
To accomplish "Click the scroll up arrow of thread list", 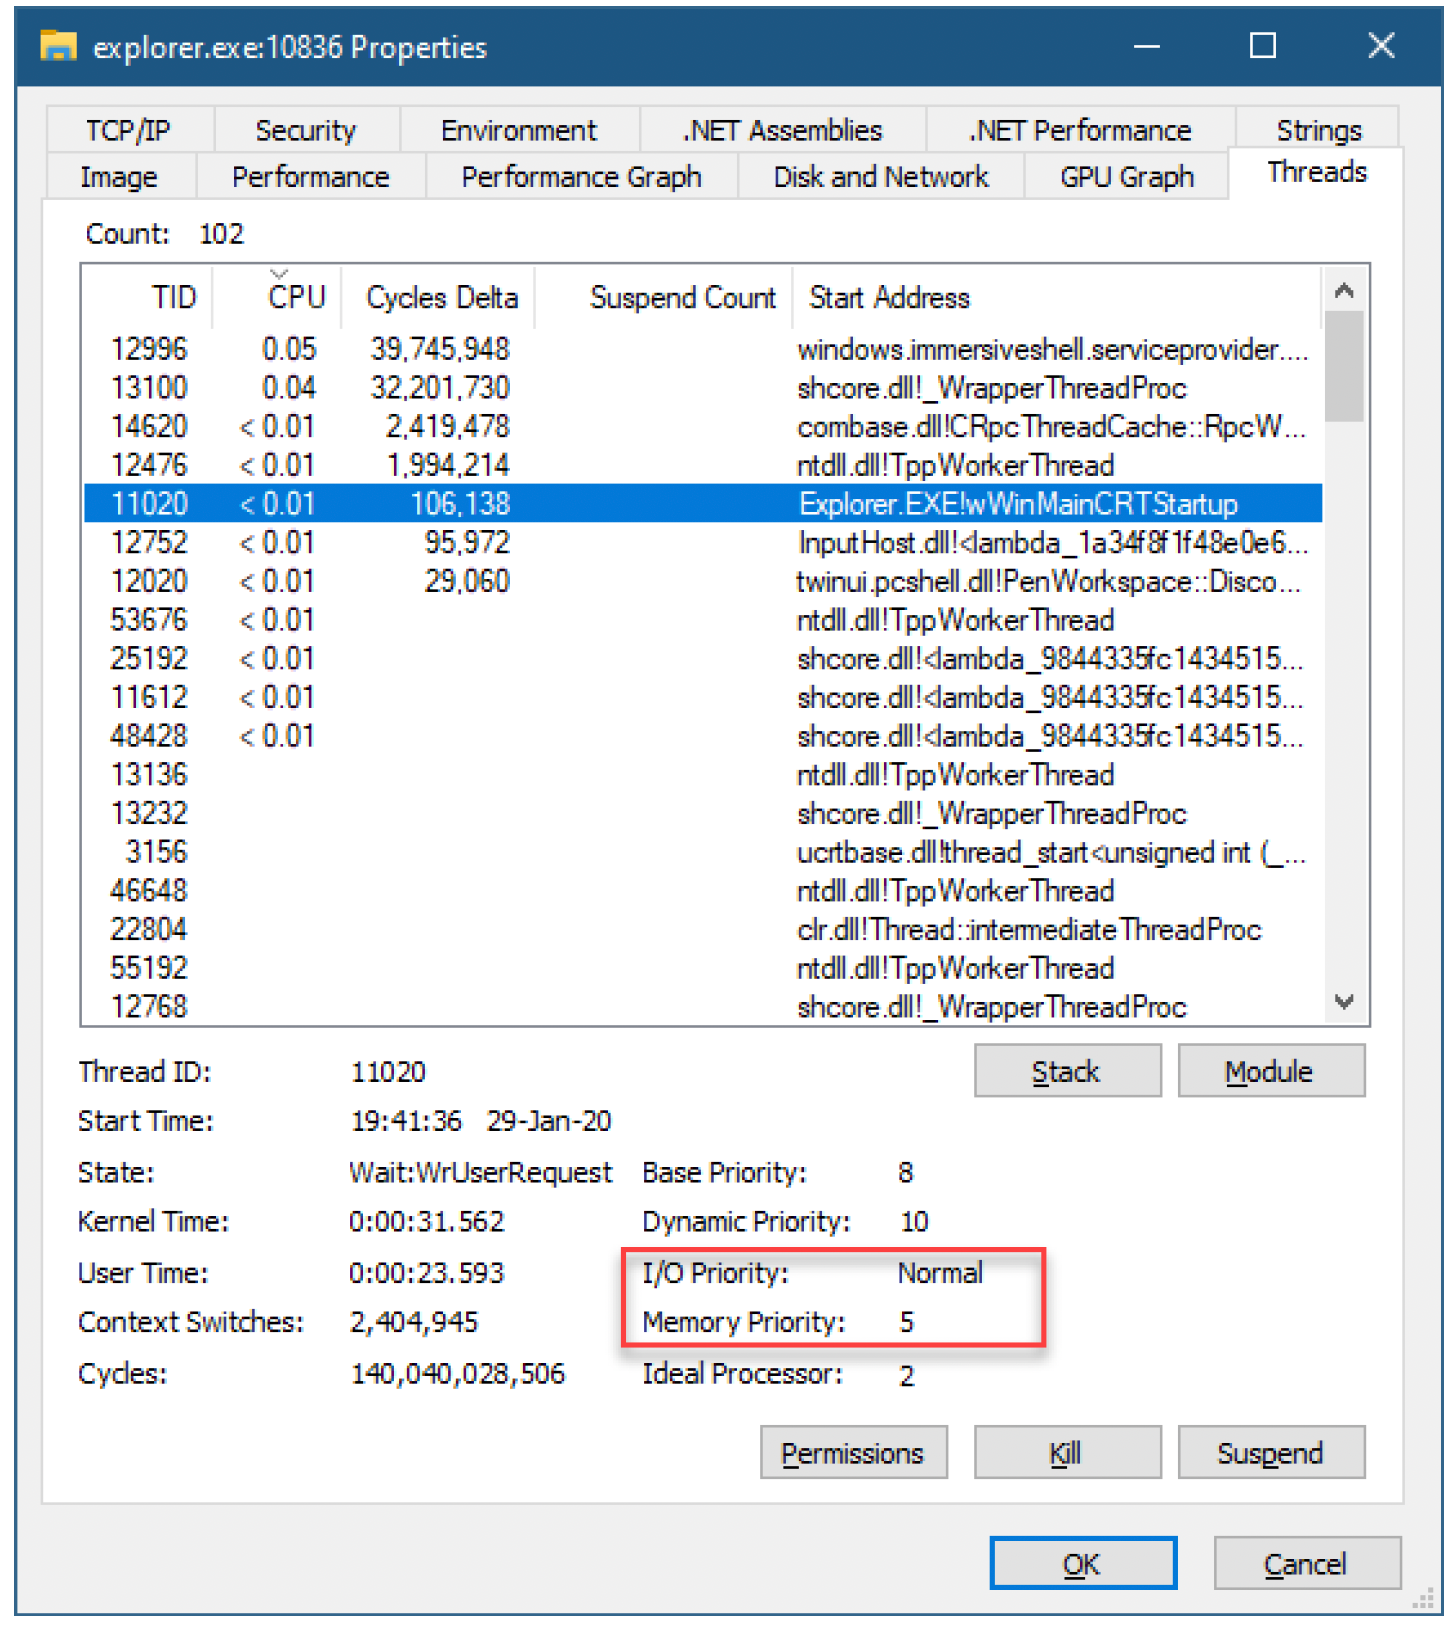I will point(1344,291).
